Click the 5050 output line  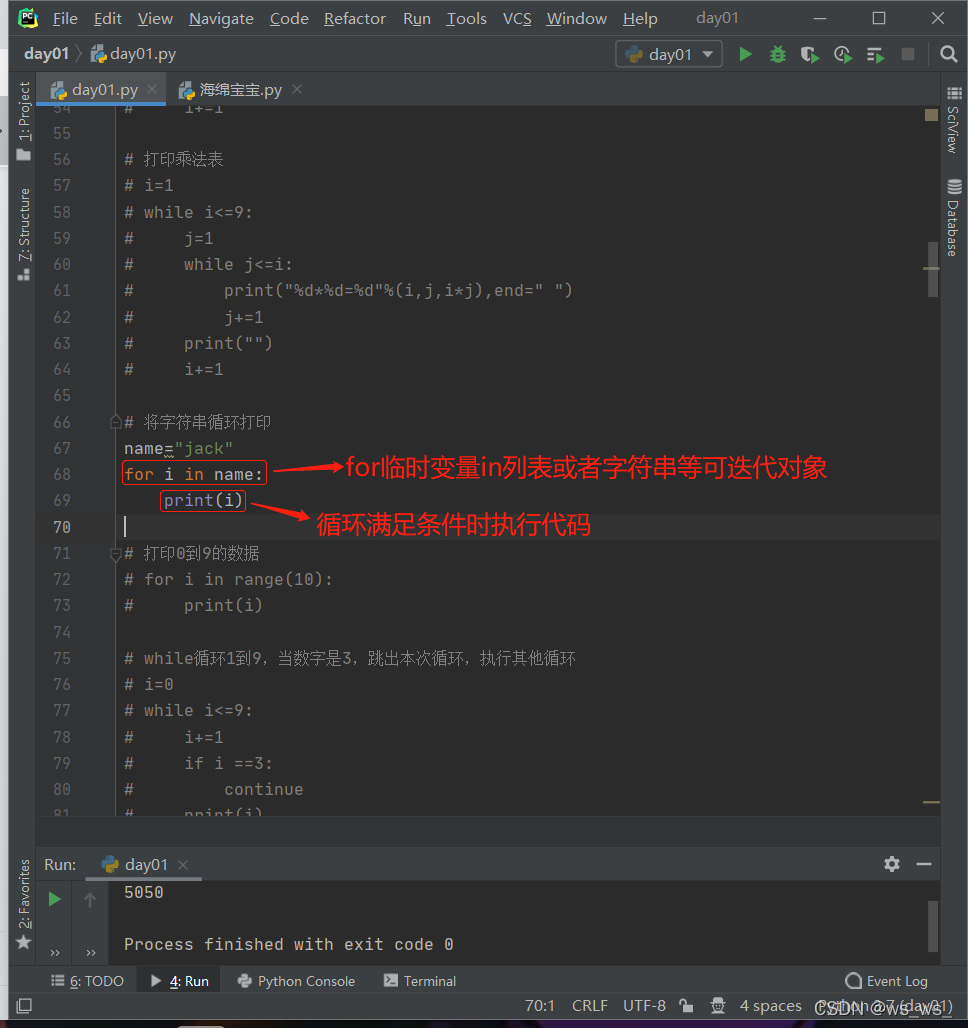pyautogui.click(x=144, y=892)
